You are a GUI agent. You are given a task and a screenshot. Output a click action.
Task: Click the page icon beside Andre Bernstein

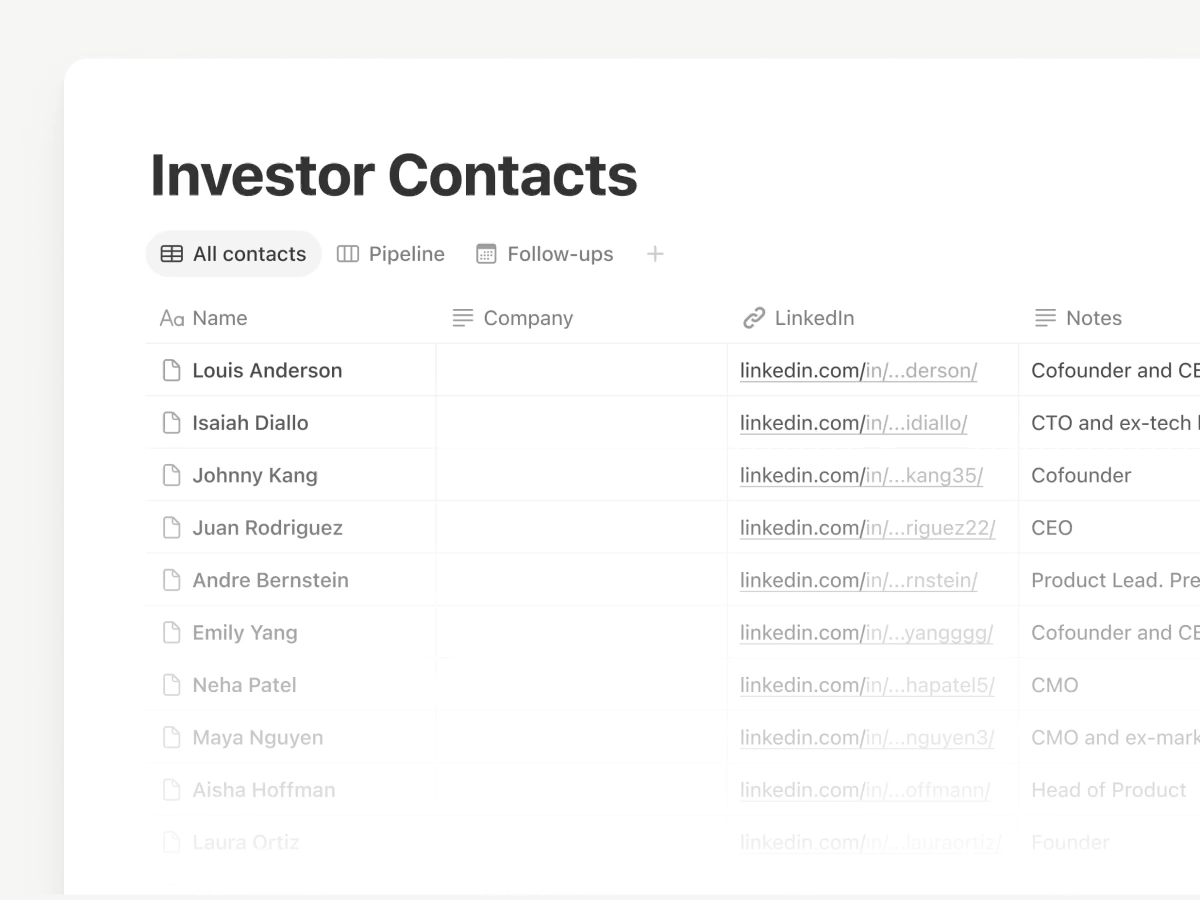[172, 580]
